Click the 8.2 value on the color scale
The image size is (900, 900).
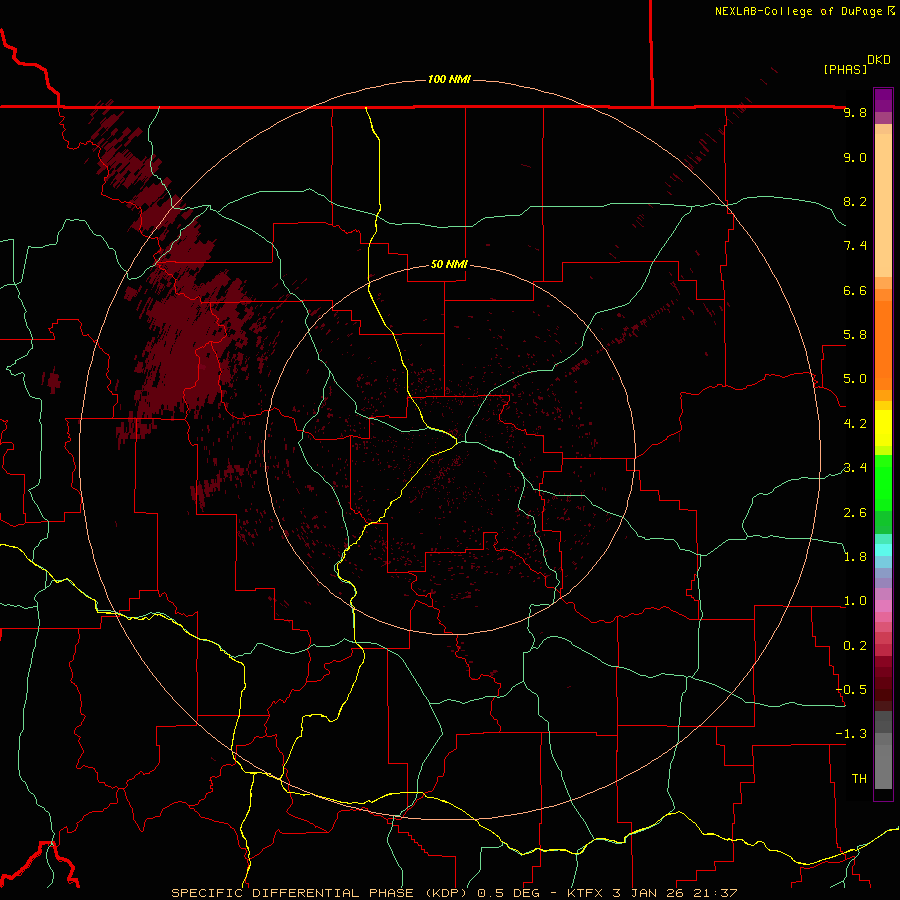855,201
